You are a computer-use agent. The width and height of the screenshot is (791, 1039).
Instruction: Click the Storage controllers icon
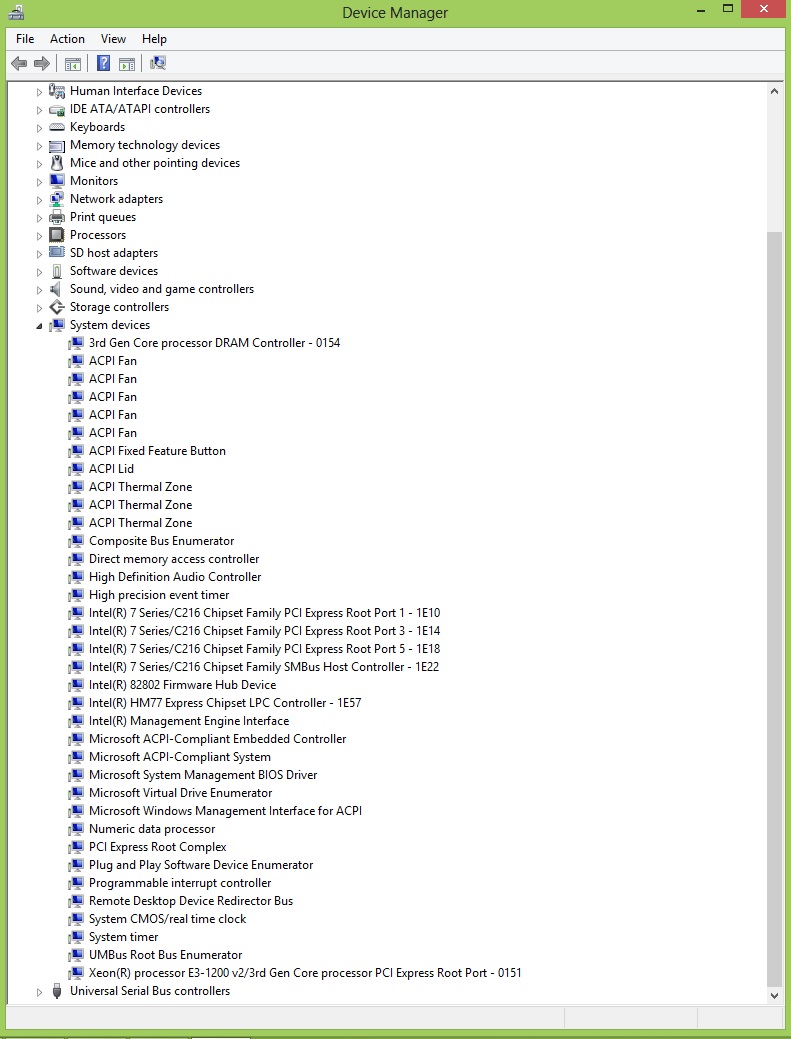click(x=57, y=307)
